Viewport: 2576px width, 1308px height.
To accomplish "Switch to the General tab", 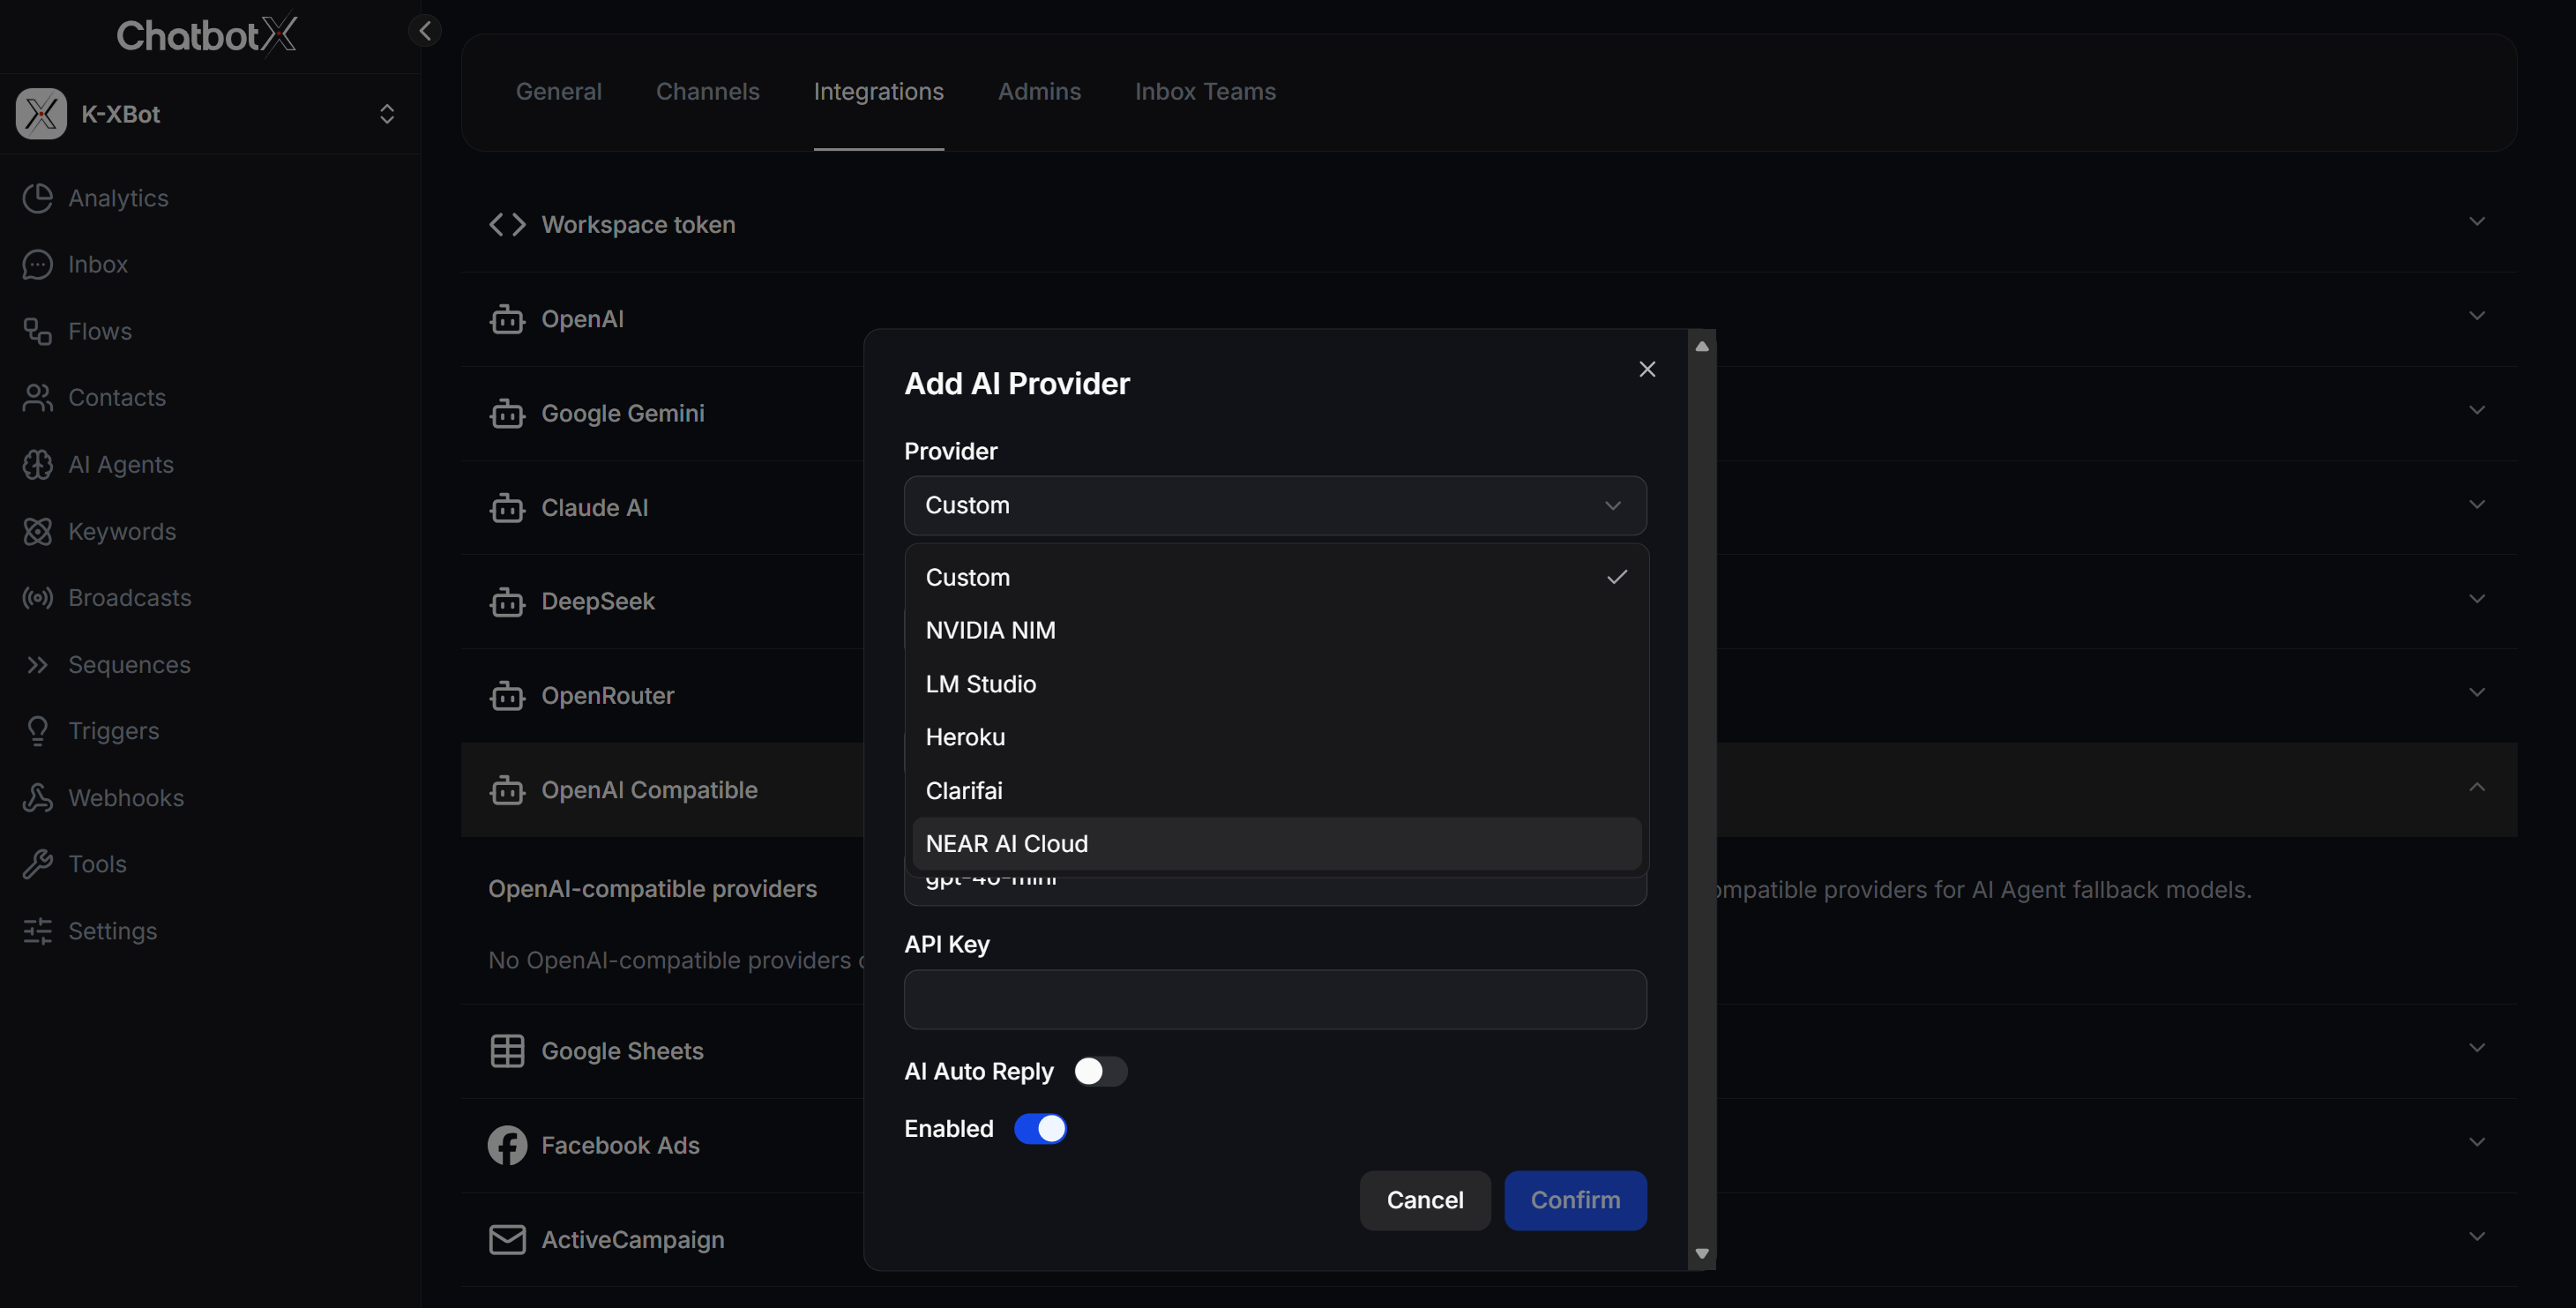I will coord(558,91).
